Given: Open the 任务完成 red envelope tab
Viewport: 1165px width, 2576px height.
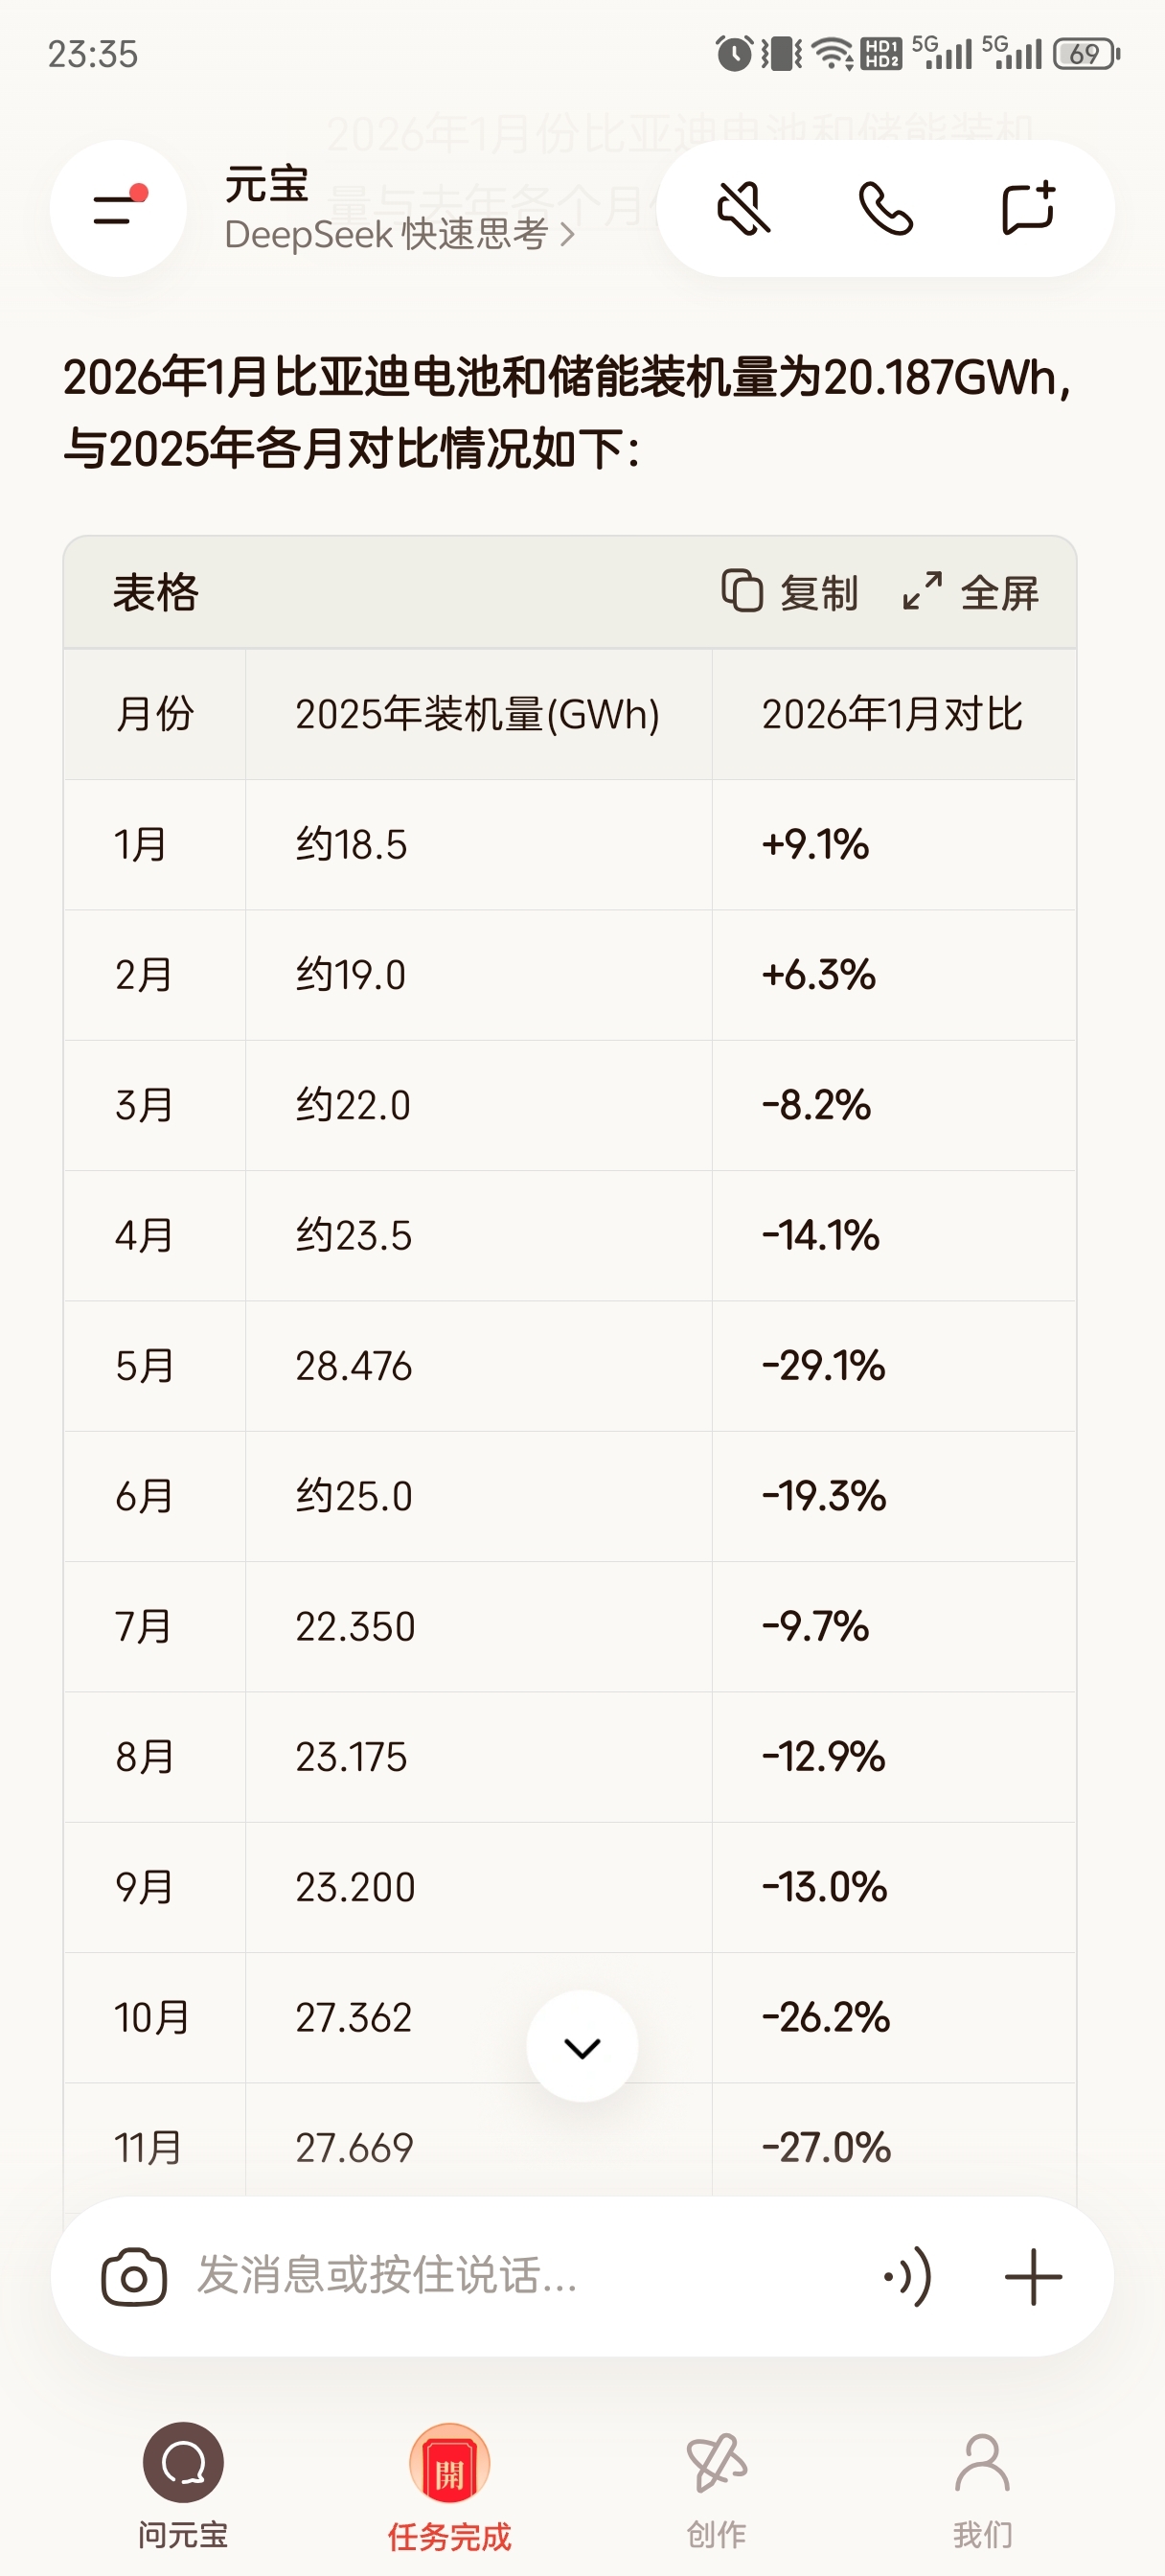Looking at the screenshot, I should 449,2485.
